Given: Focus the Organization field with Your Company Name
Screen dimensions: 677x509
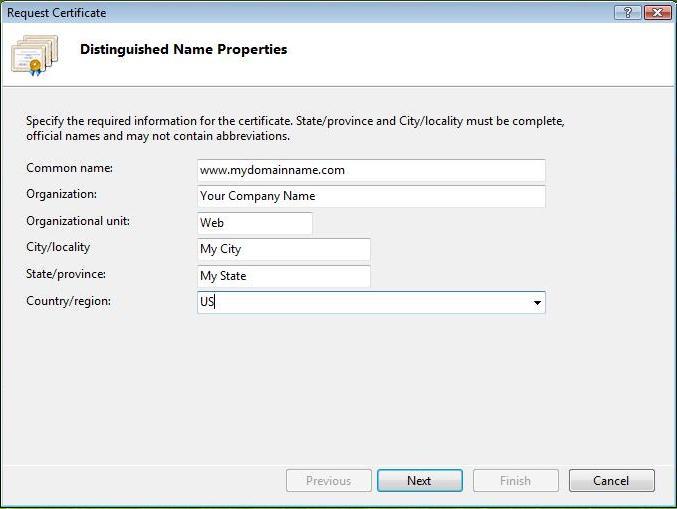Looking at the screenshot, I should tap(371, 196).
